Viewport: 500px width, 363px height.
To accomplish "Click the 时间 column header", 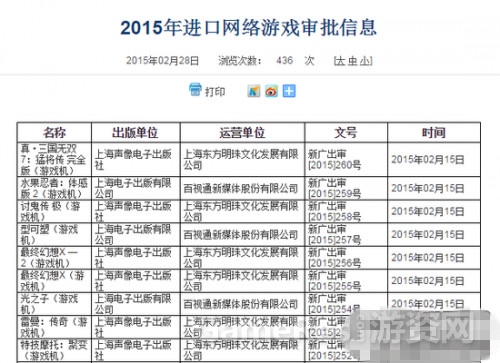I will click(434, 133).
